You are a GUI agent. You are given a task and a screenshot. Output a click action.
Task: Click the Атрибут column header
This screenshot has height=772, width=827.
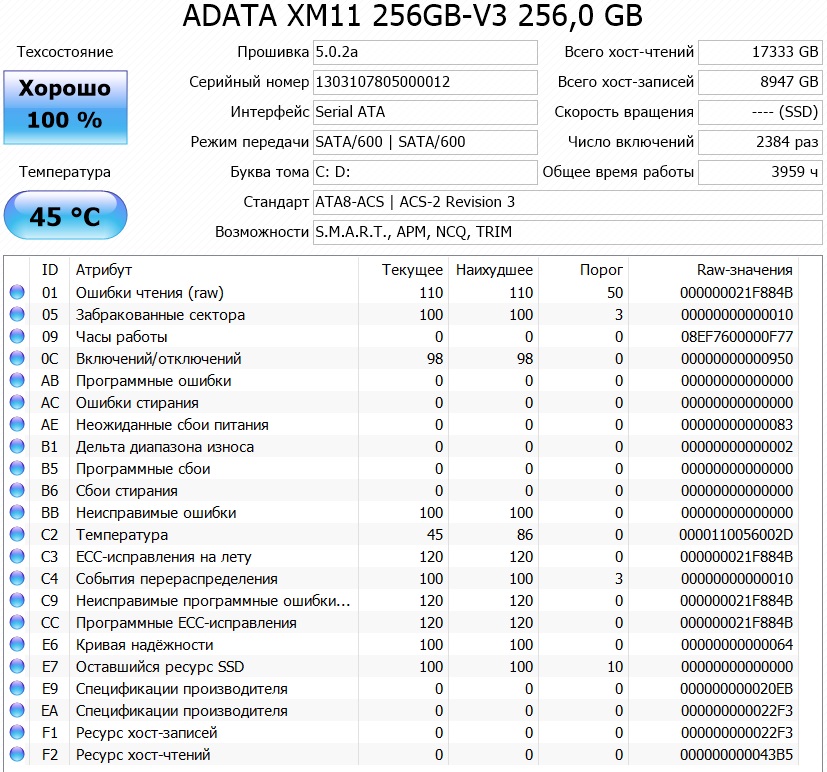pos(104,270)
